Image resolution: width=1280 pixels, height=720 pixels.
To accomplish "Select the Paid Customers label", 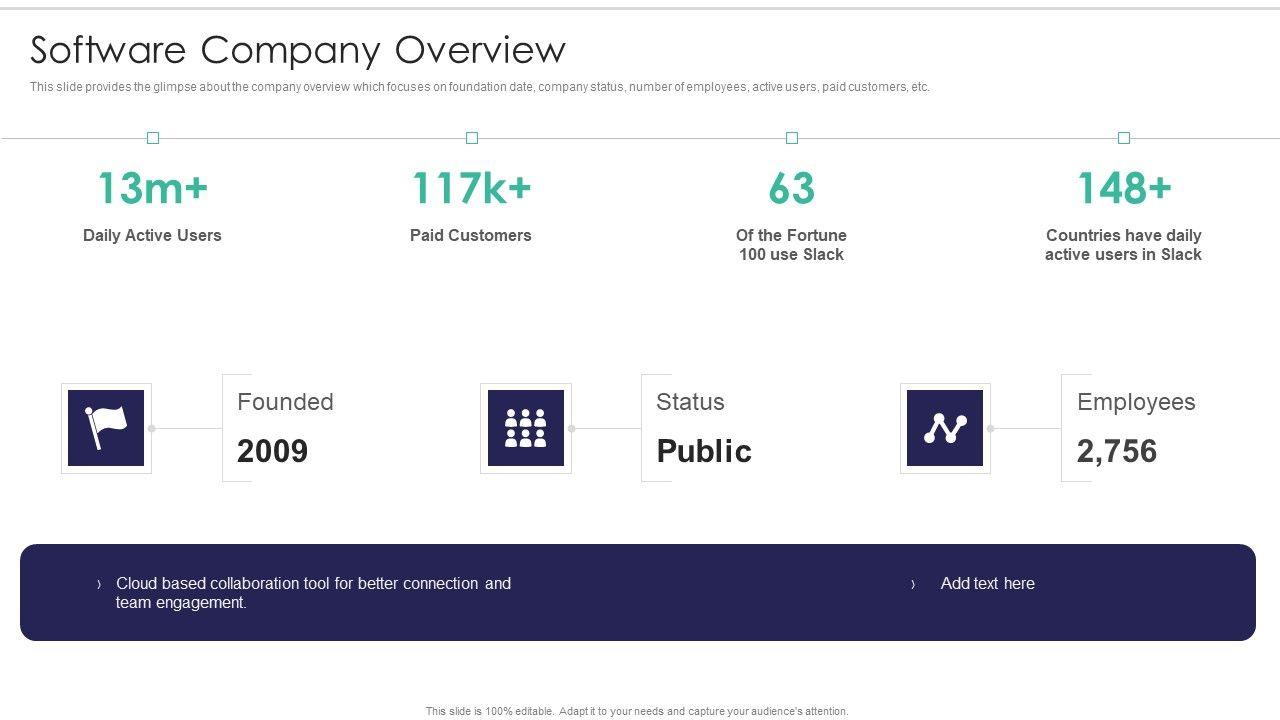I will click(x=471, y=235).
